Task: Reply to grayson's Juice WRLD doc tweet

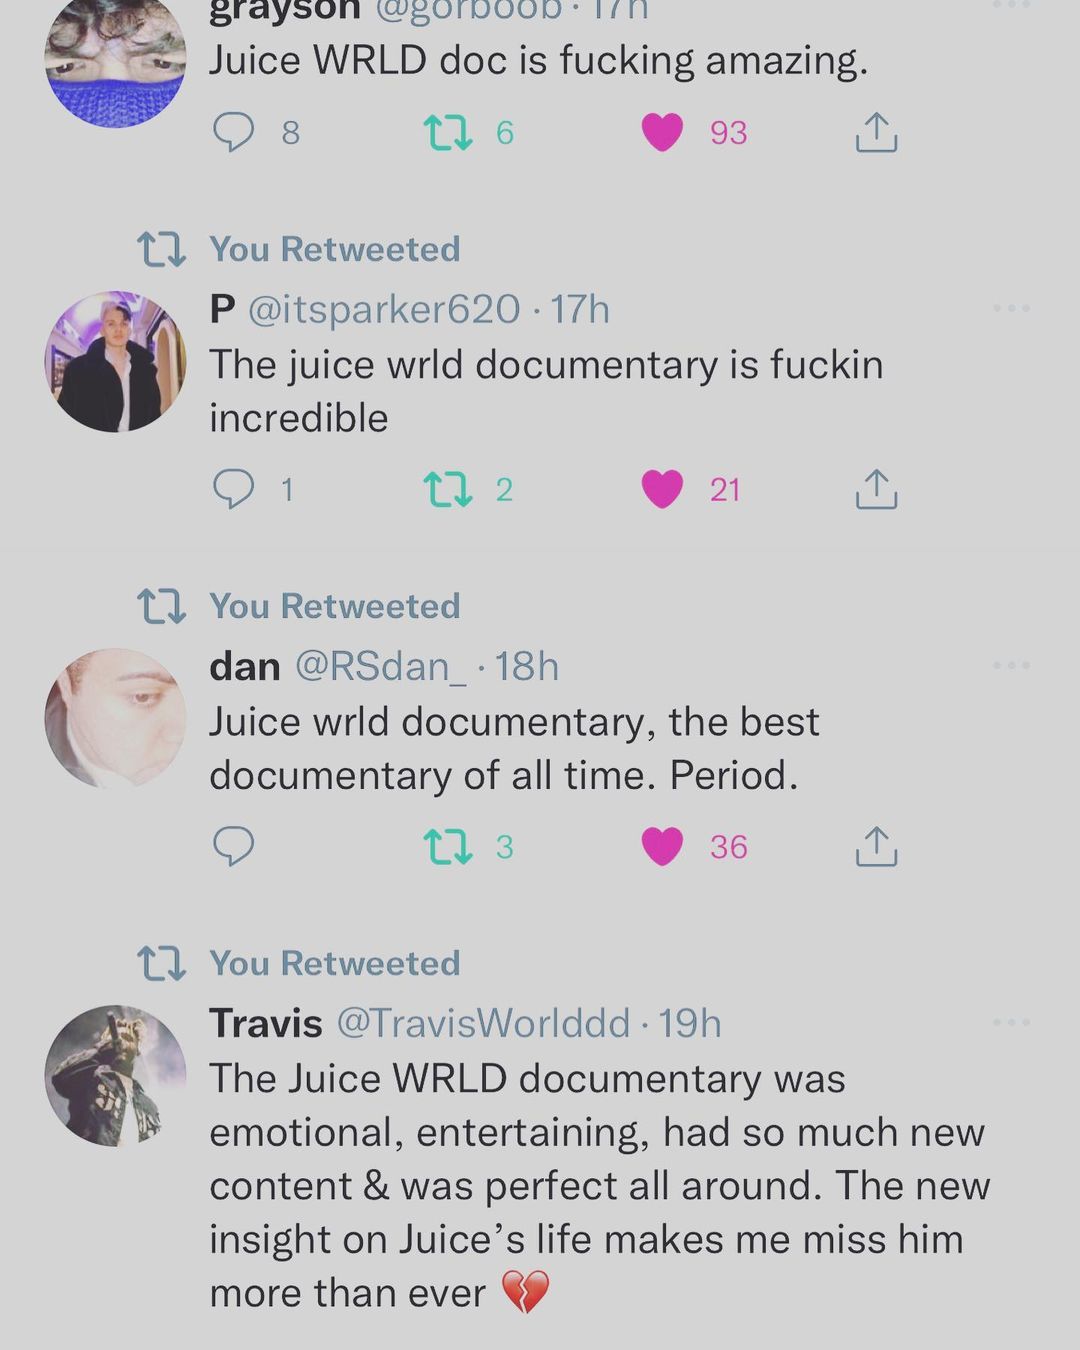Action: pyautogui.click(x=234, y=132)
